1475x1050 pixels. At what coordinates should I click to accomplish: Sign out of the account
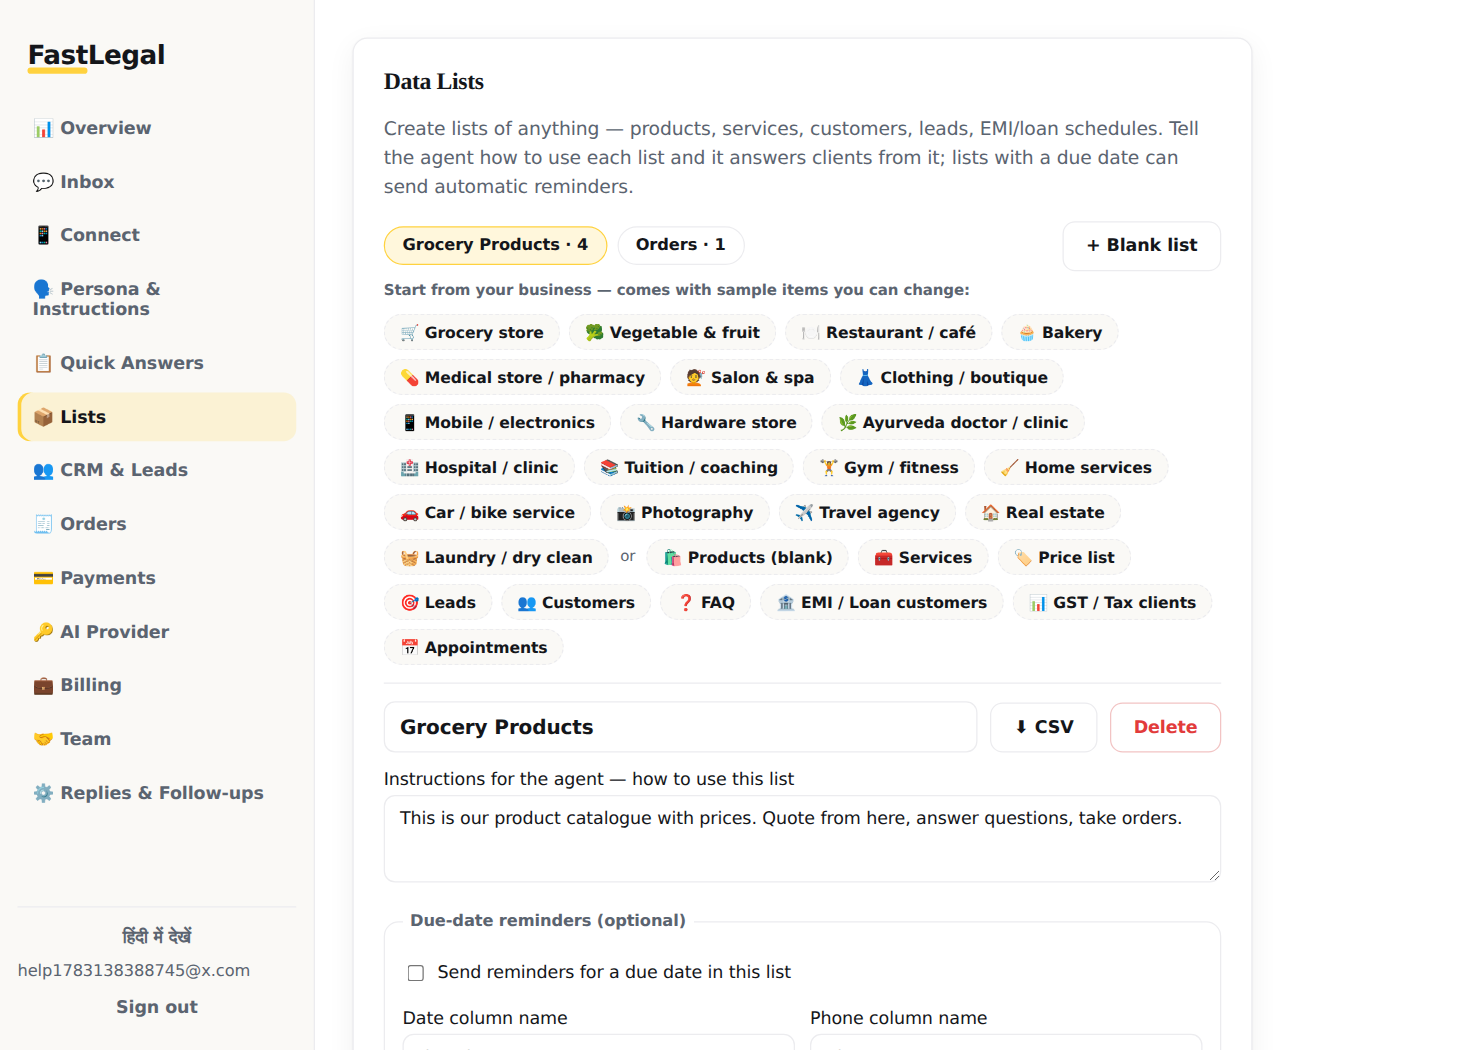click(157, 1007)
